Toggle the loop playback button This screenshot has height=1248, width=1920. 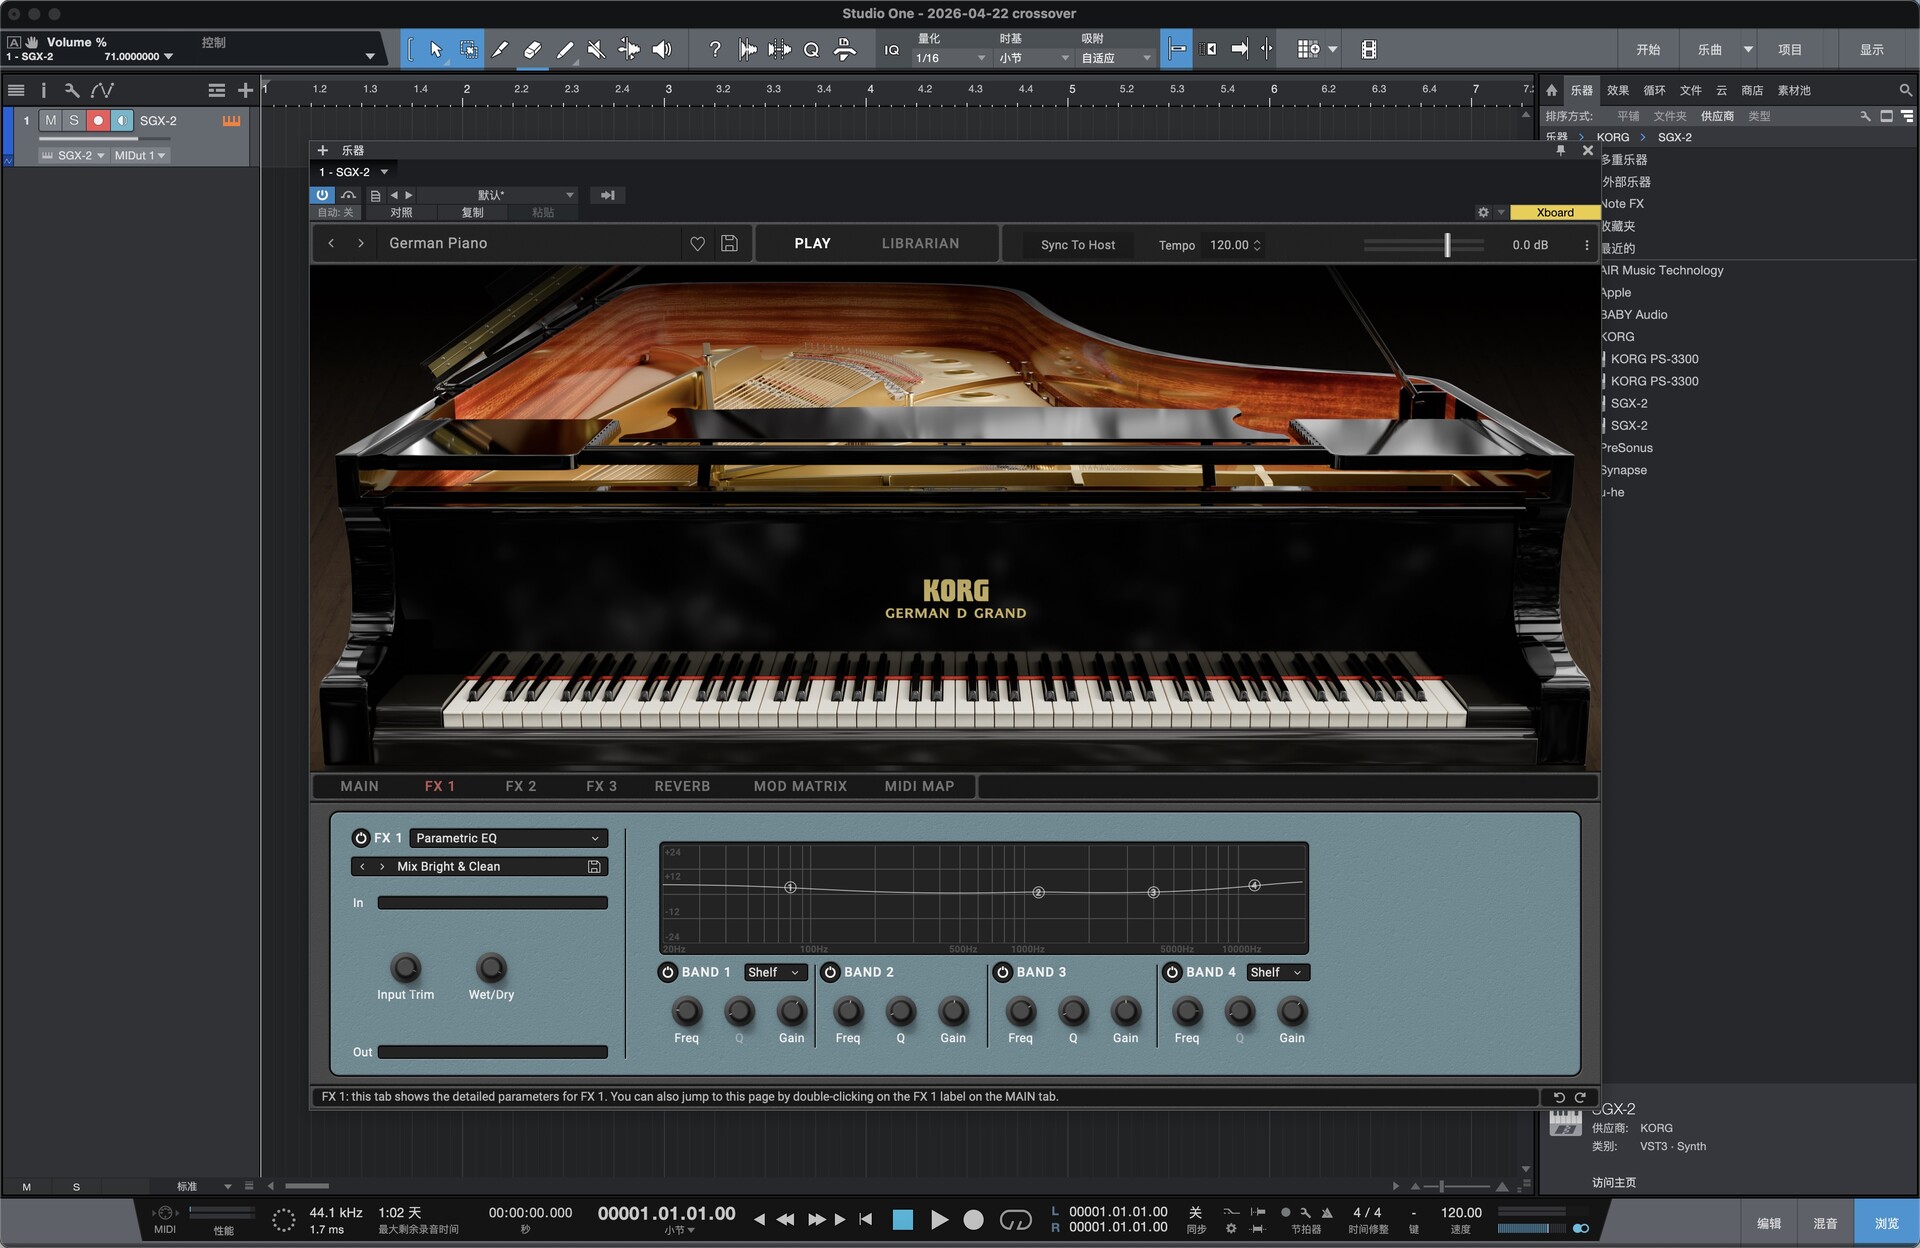[x=1015, y=1219]
